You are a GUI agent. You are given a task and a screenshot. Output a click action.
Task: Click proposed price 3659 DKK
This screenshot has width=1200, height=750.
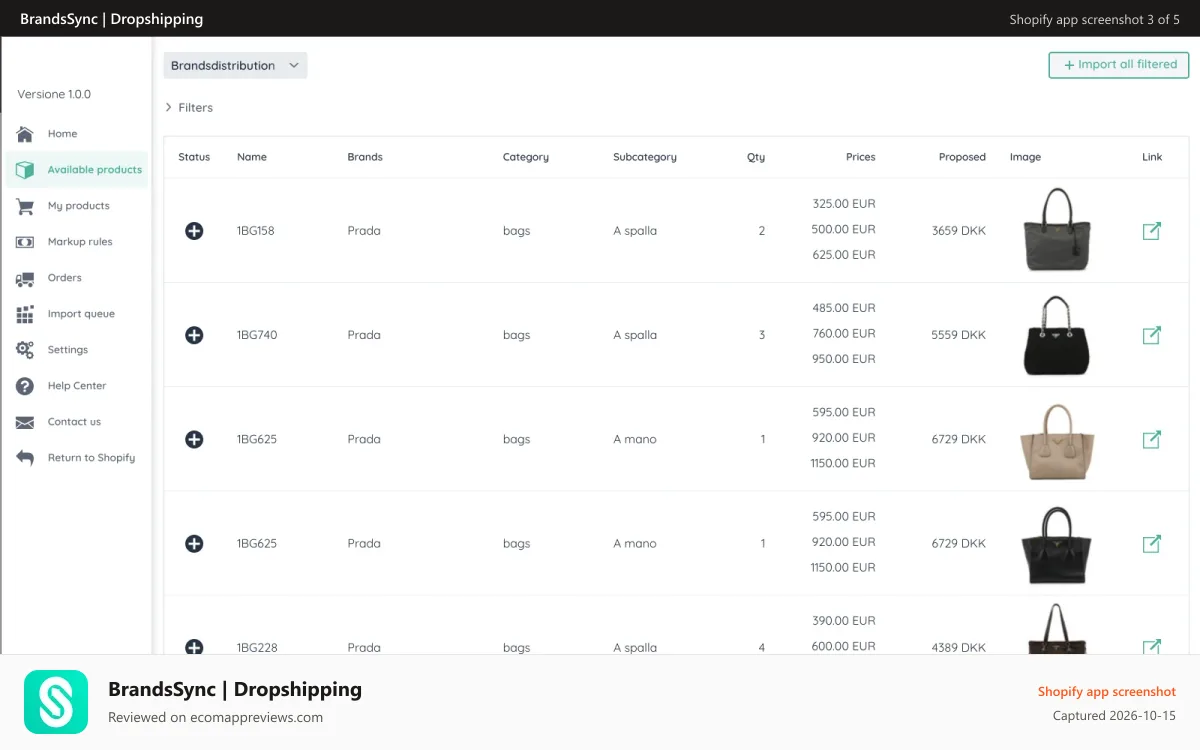[958, 231]
